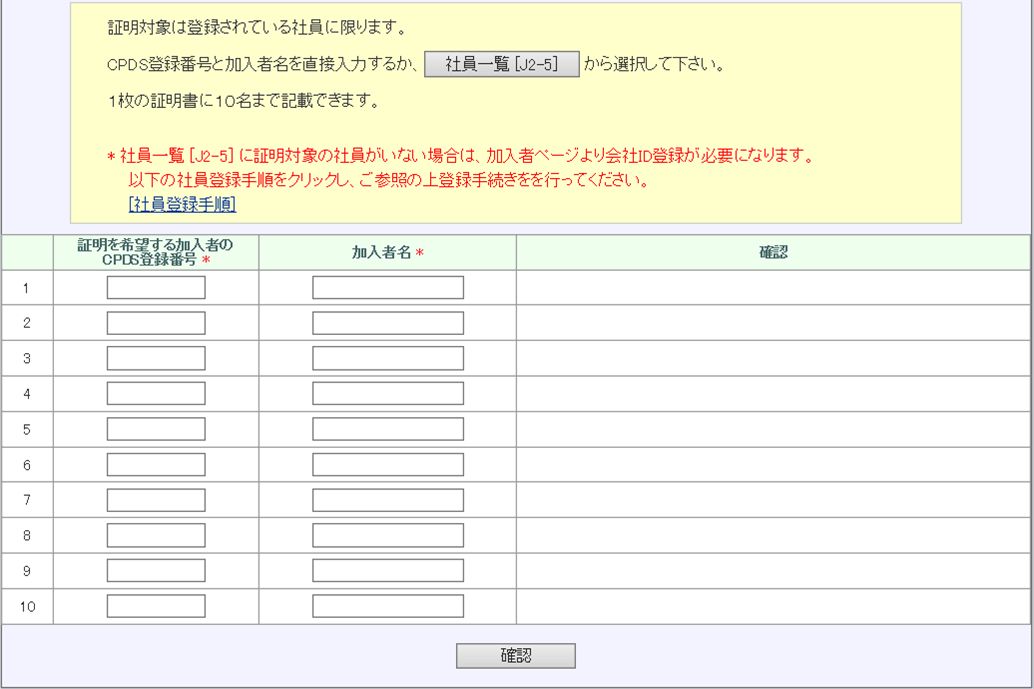Image resolution: width=1034 pixels, height=689 pixels.
Task: Focus member name field in row 10
Action: pos(388,607)
